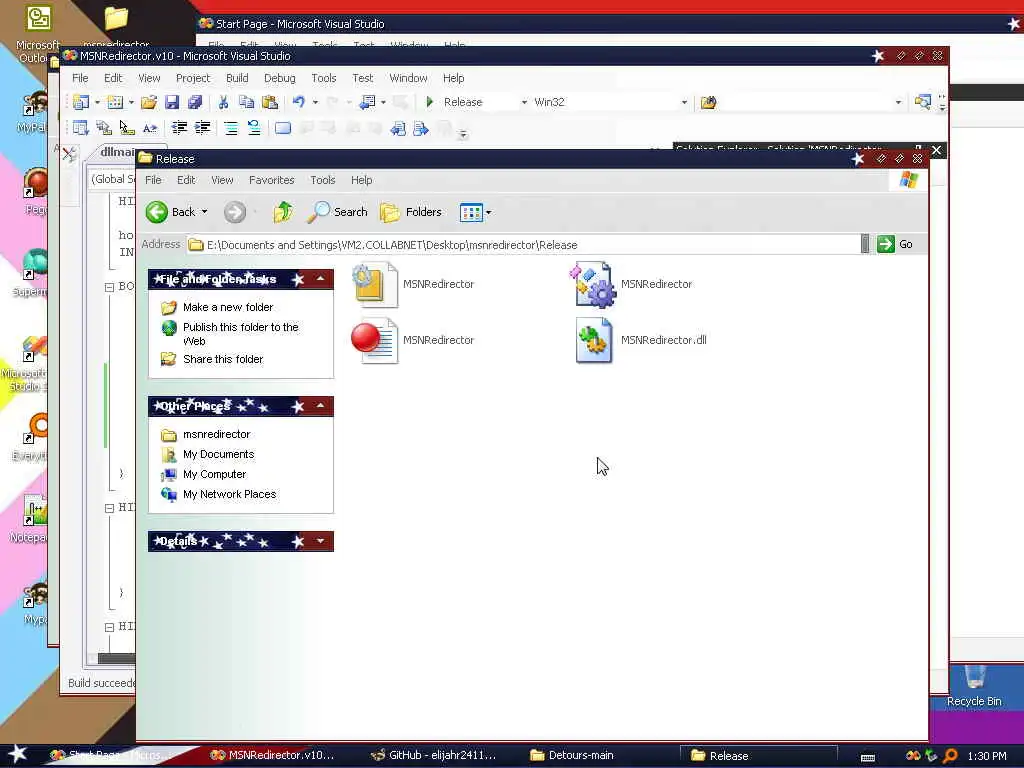Uncomment selected lines icon
This screenshot has width=1024, height=768.
coord(254,128)
